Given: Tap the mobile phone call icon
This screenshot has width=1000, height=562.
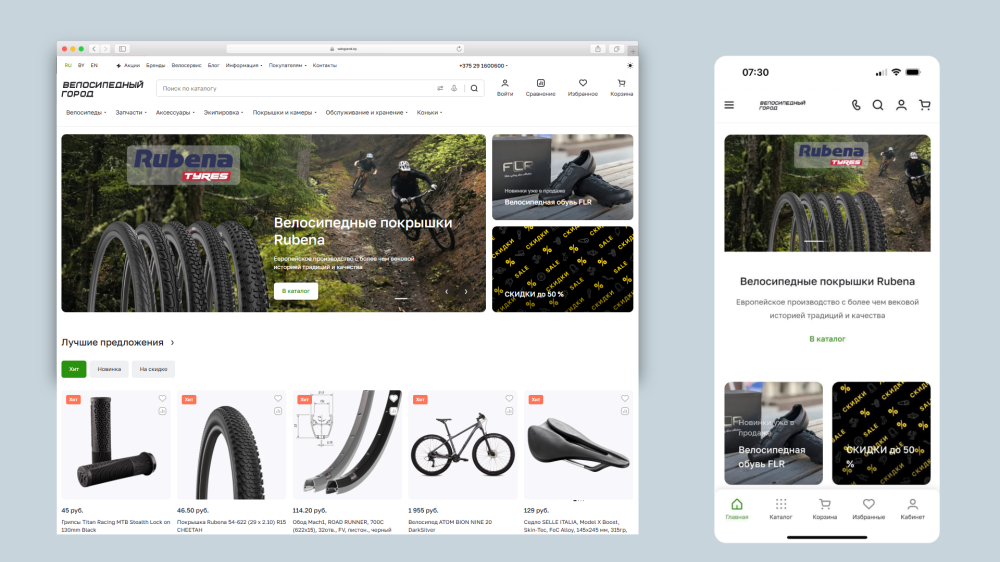Looking at the screenshot, I should 856,105.
